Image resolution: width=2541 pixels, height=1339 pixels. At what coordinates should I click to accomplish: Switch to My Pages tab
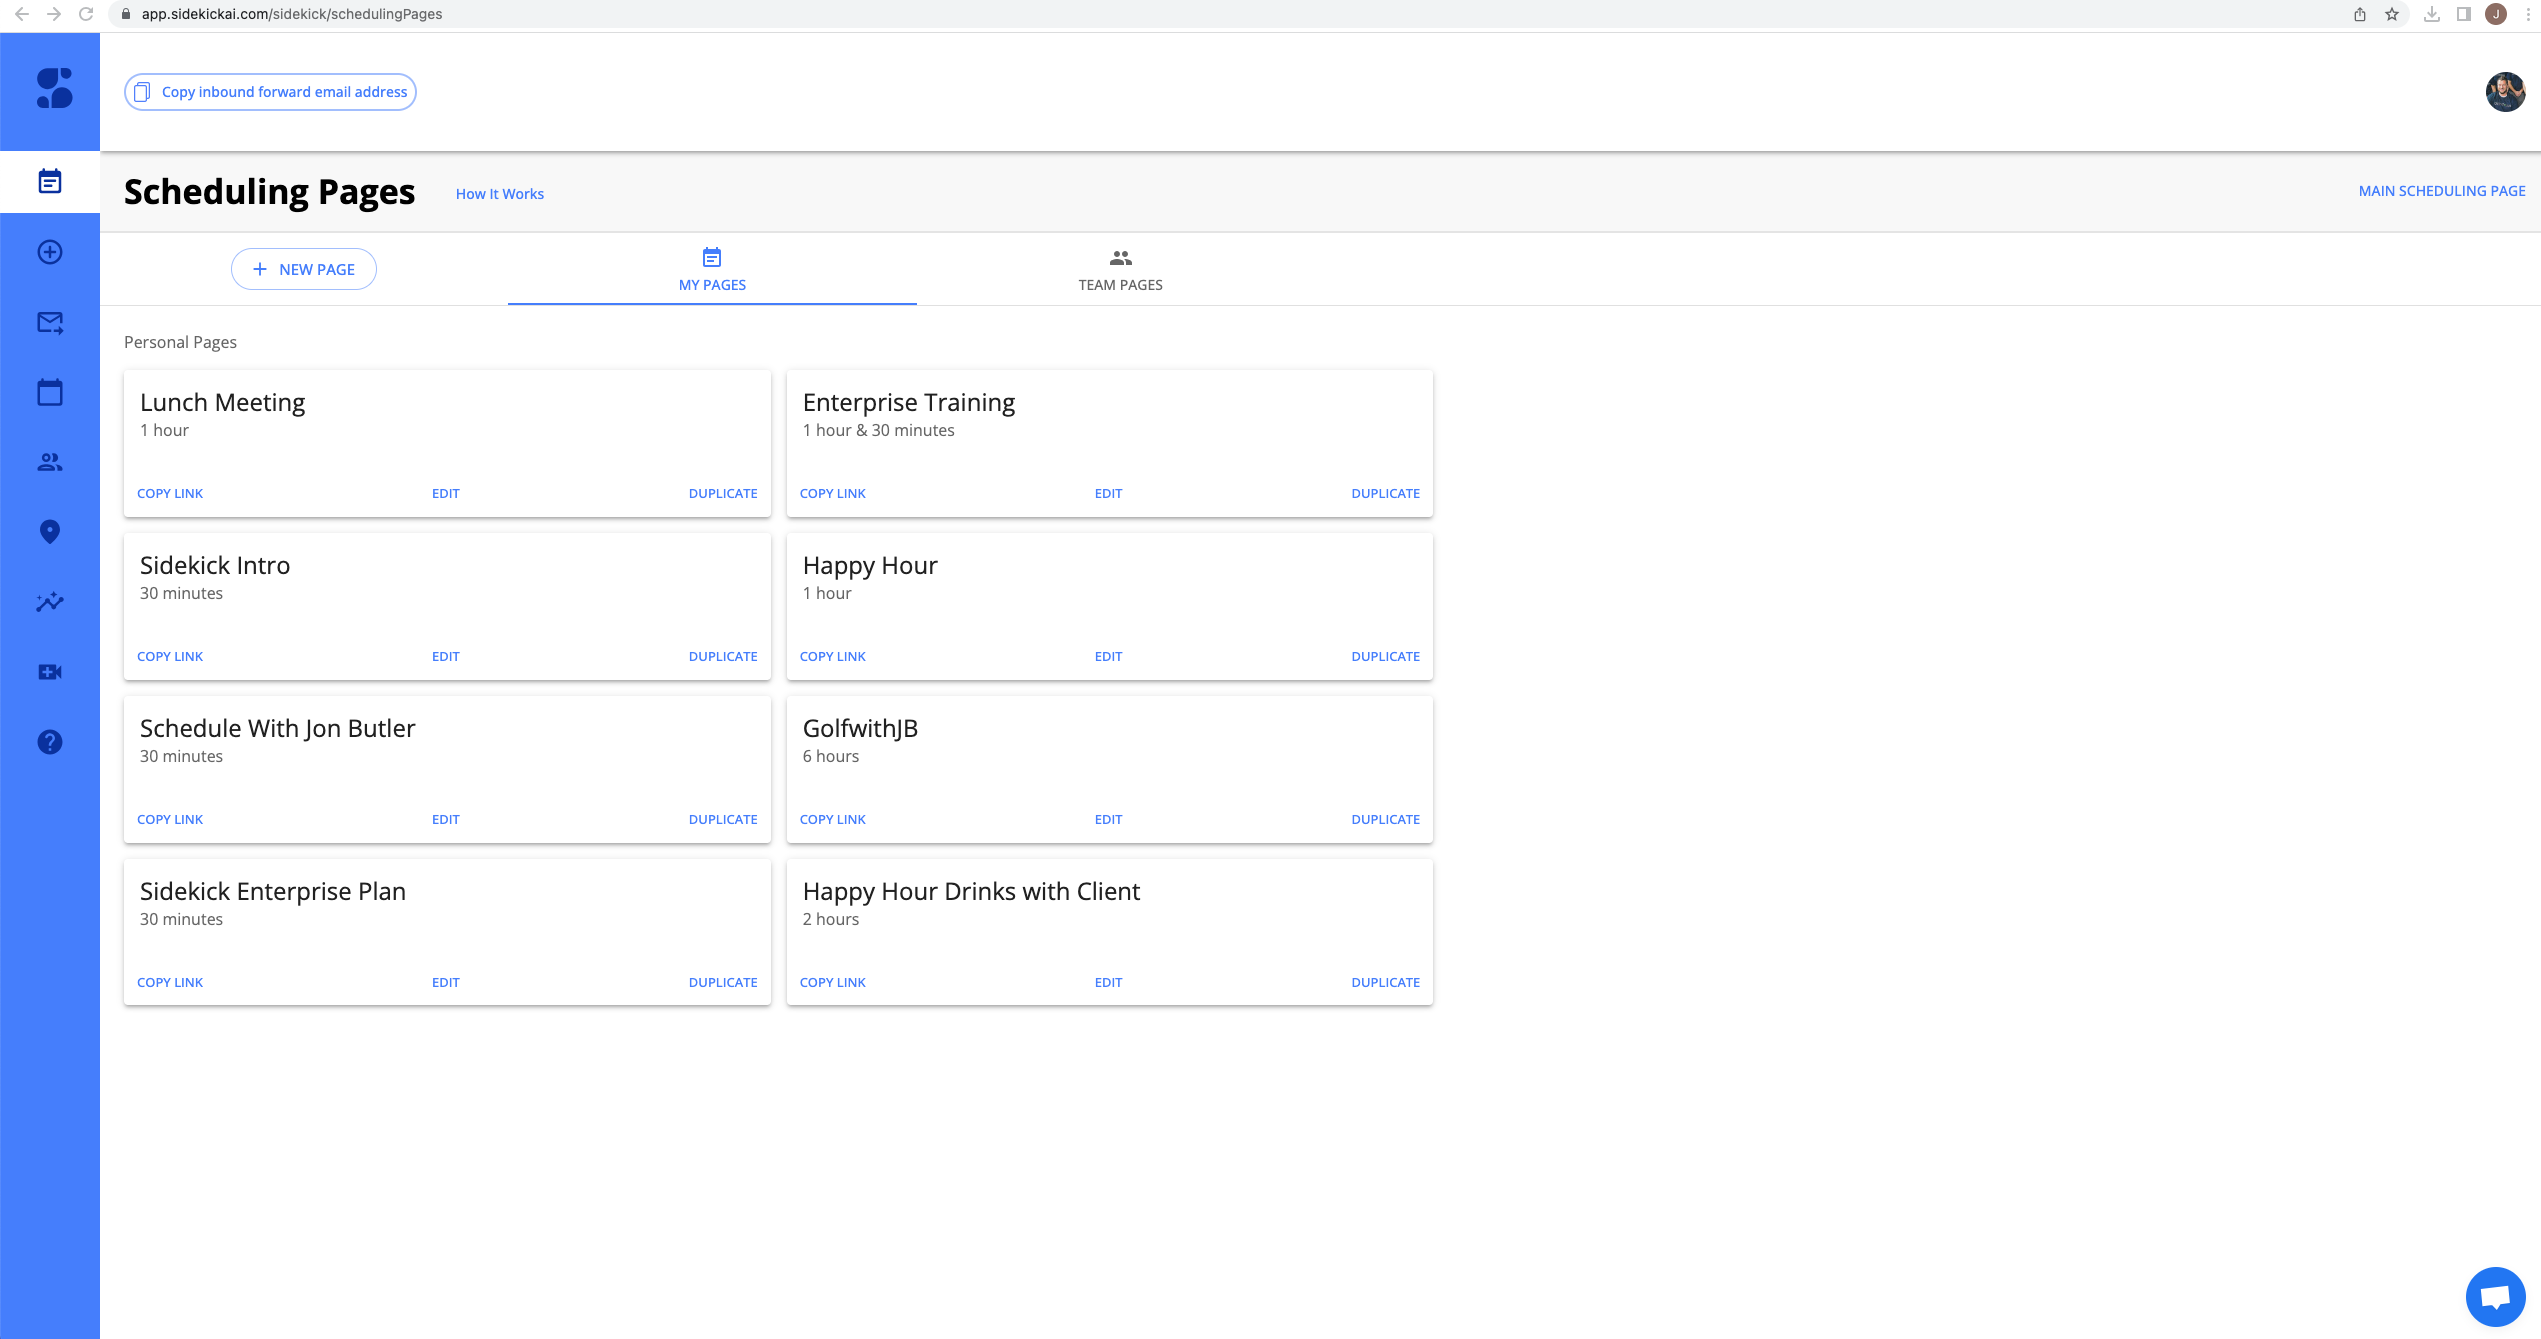point(712,270)
